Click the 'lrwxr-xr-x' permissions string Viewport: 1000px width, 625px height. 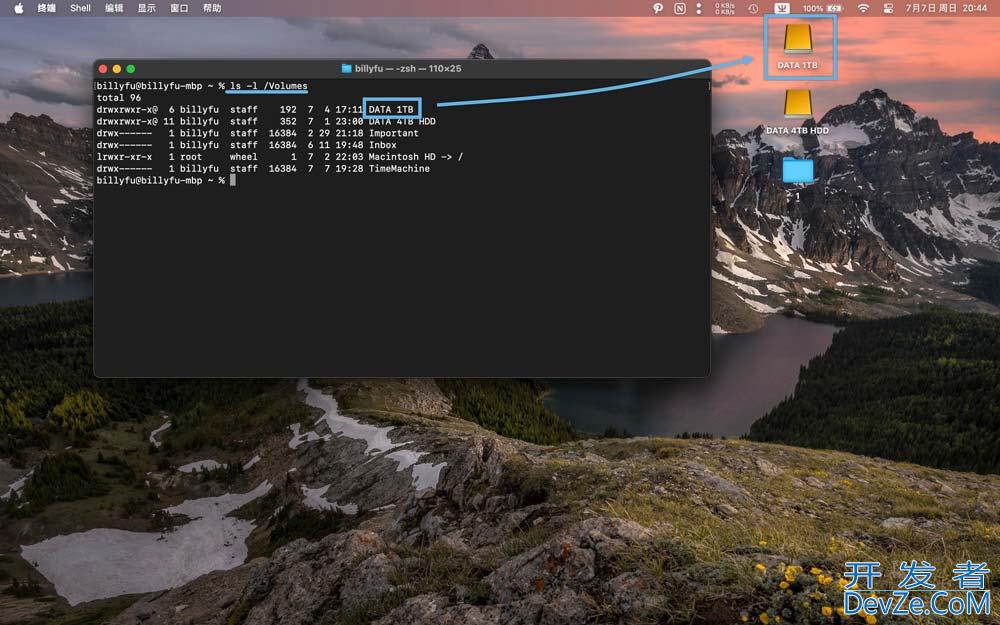pyautogui.click(x=124, y=156)
